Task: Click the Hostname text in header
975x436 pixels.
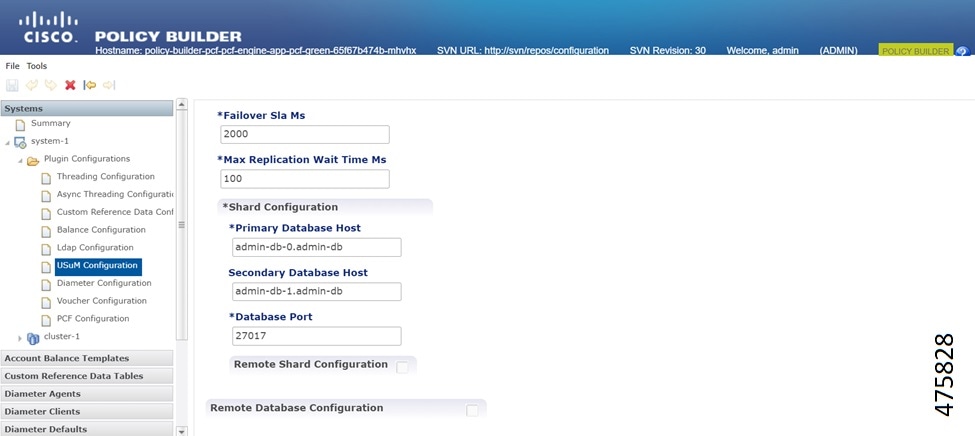Action: 256,50
